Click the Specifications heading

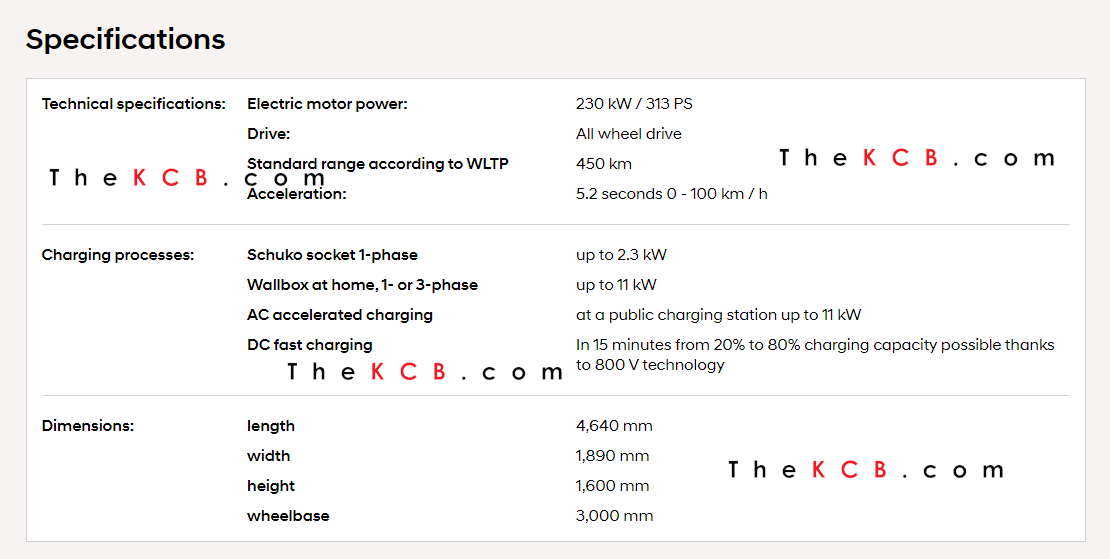tap(125, 39)
